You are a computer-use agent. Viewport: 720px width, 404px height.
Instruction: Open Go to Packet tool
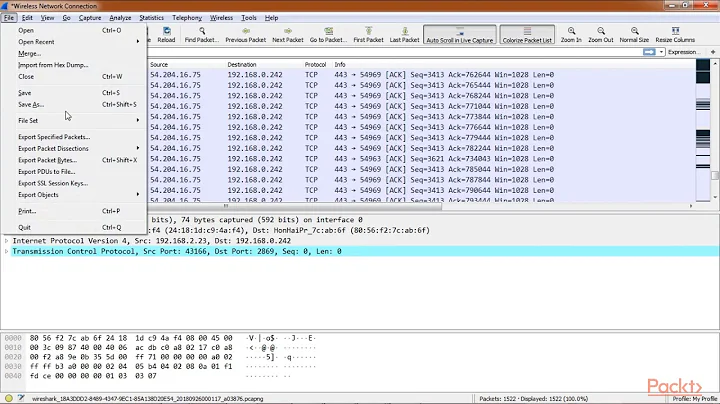pyautogui.click(x=328, y=34)
